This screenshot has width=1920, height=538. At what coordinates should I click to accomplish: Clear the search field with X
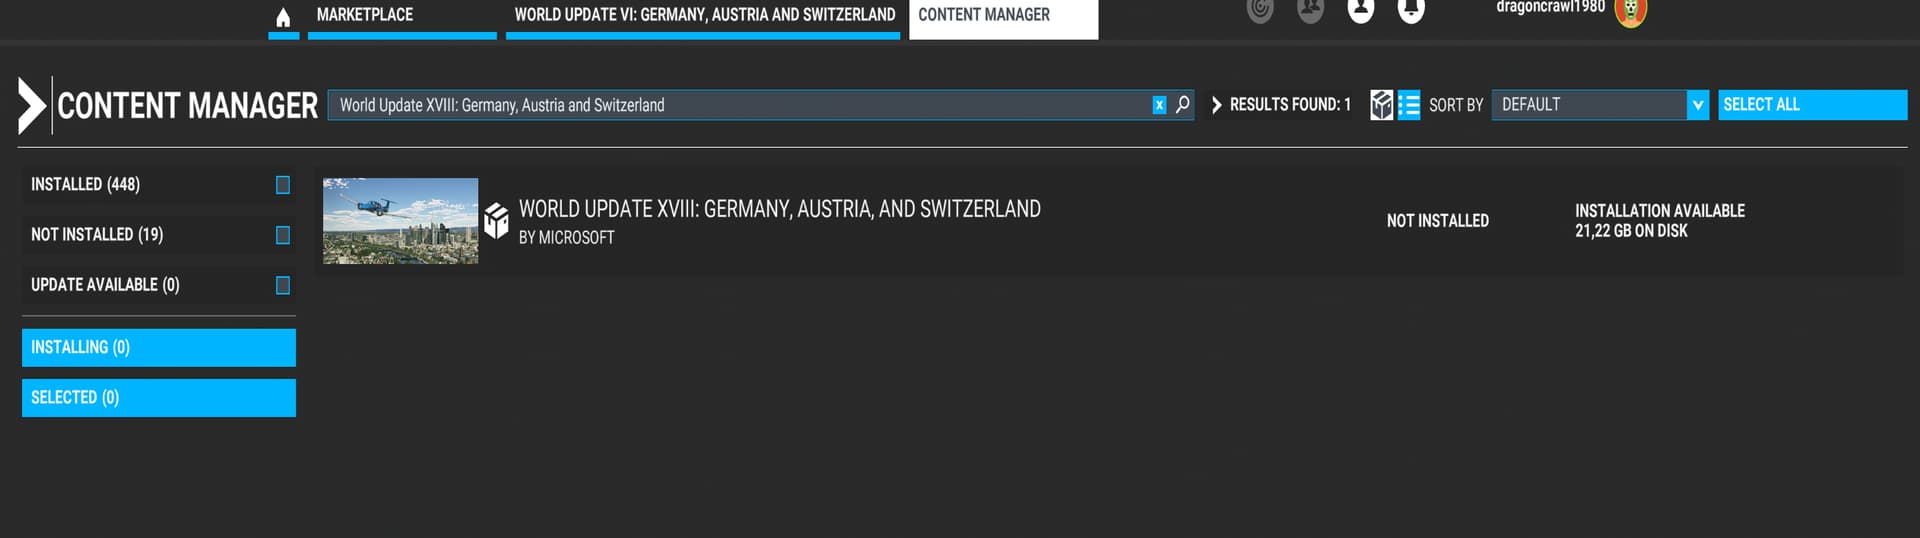1159,105
